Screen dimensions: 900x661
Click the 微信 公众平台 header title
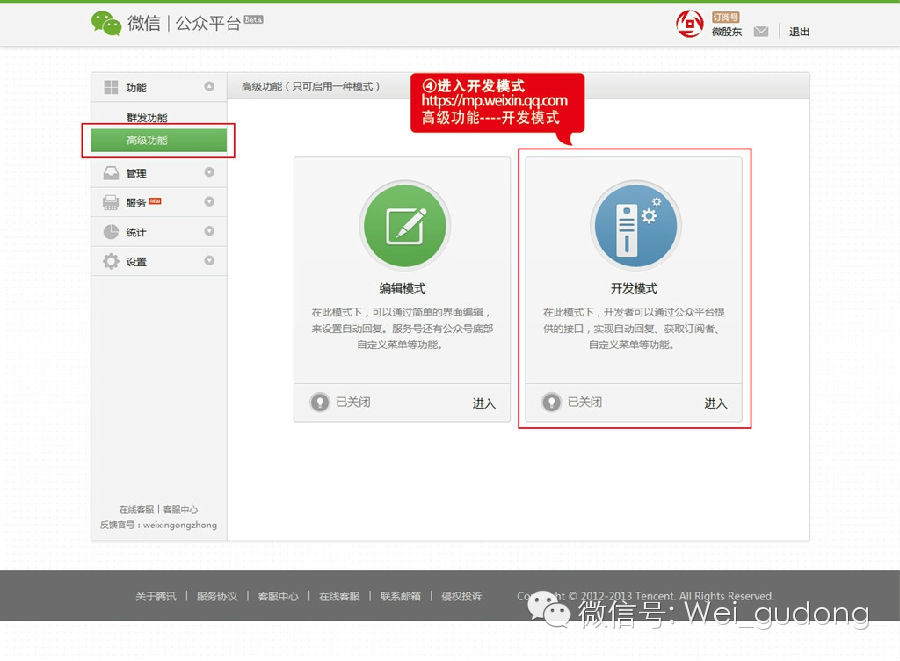(184, 24)
